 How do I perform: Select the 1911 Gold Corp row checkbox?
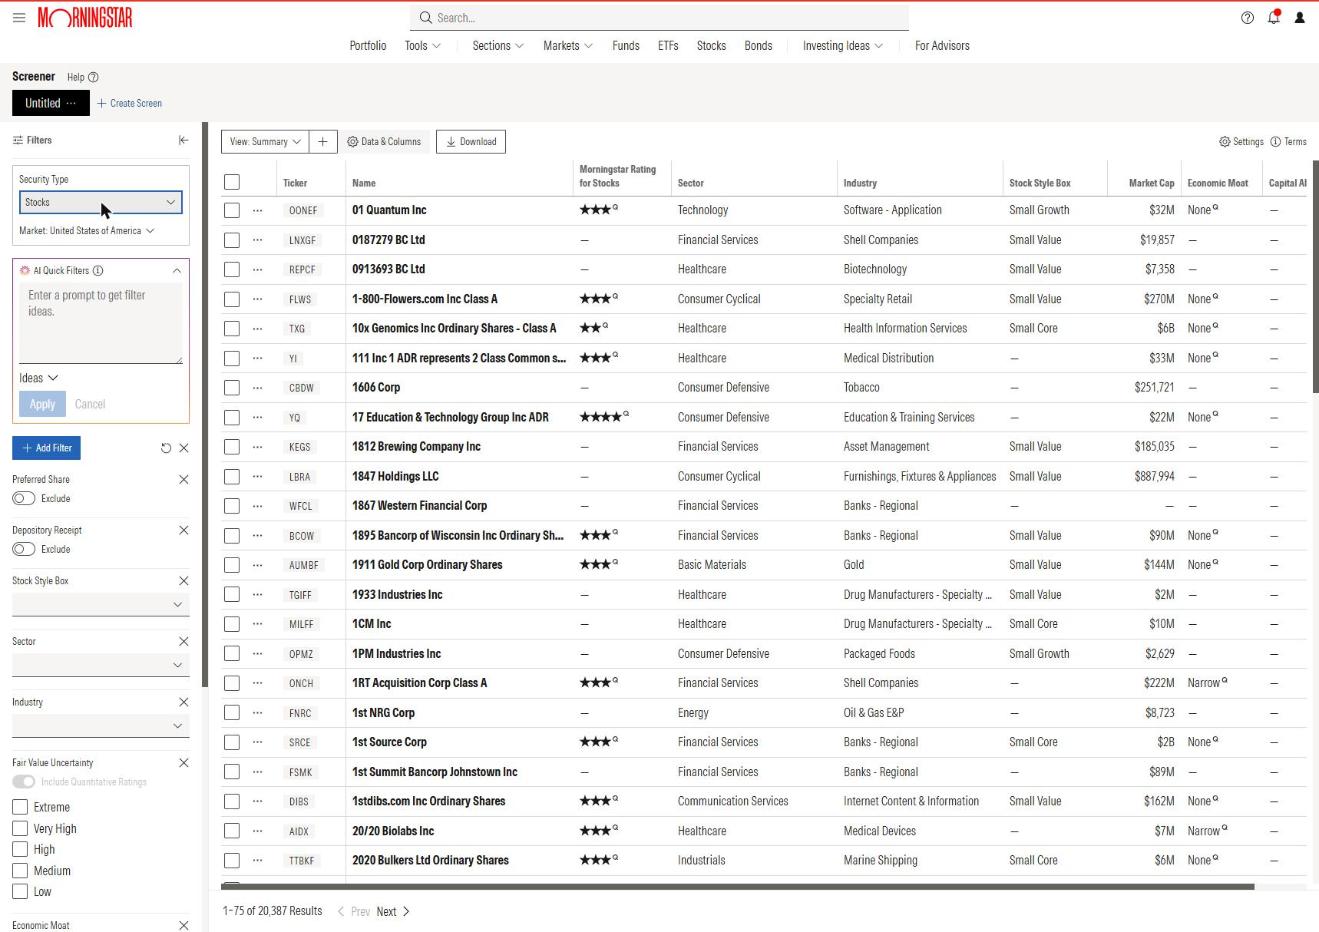(232, 565)
